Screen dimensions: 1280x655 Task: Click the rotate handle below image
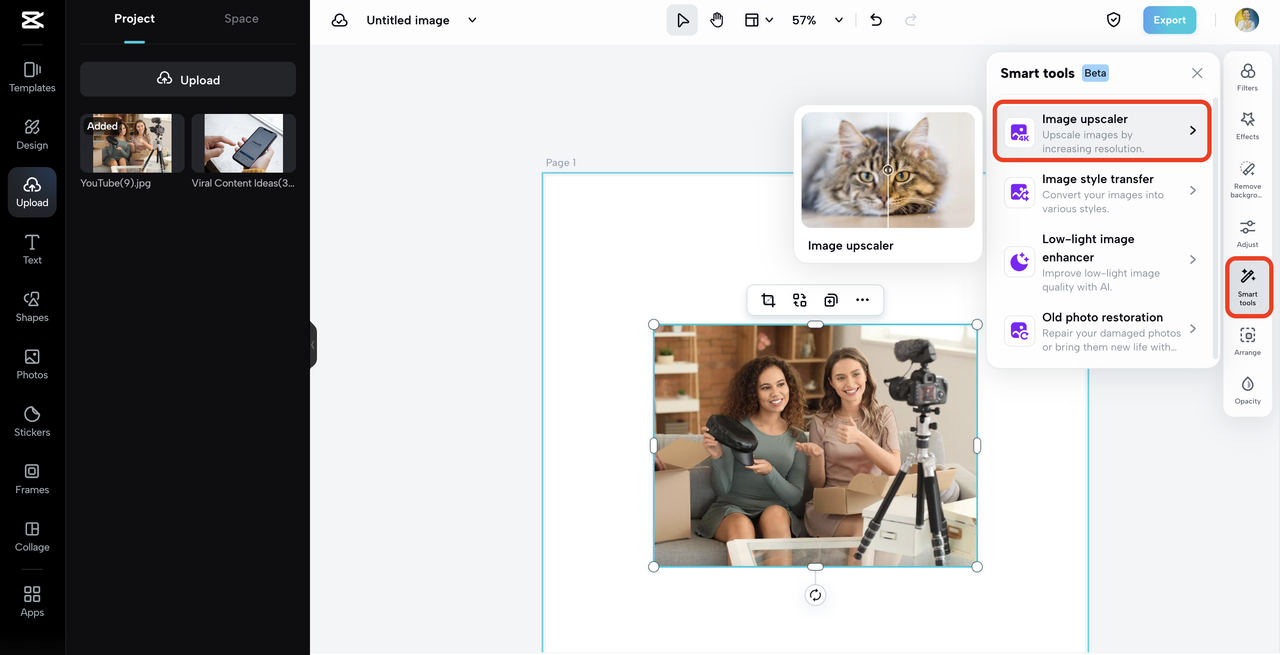(815, 595)
